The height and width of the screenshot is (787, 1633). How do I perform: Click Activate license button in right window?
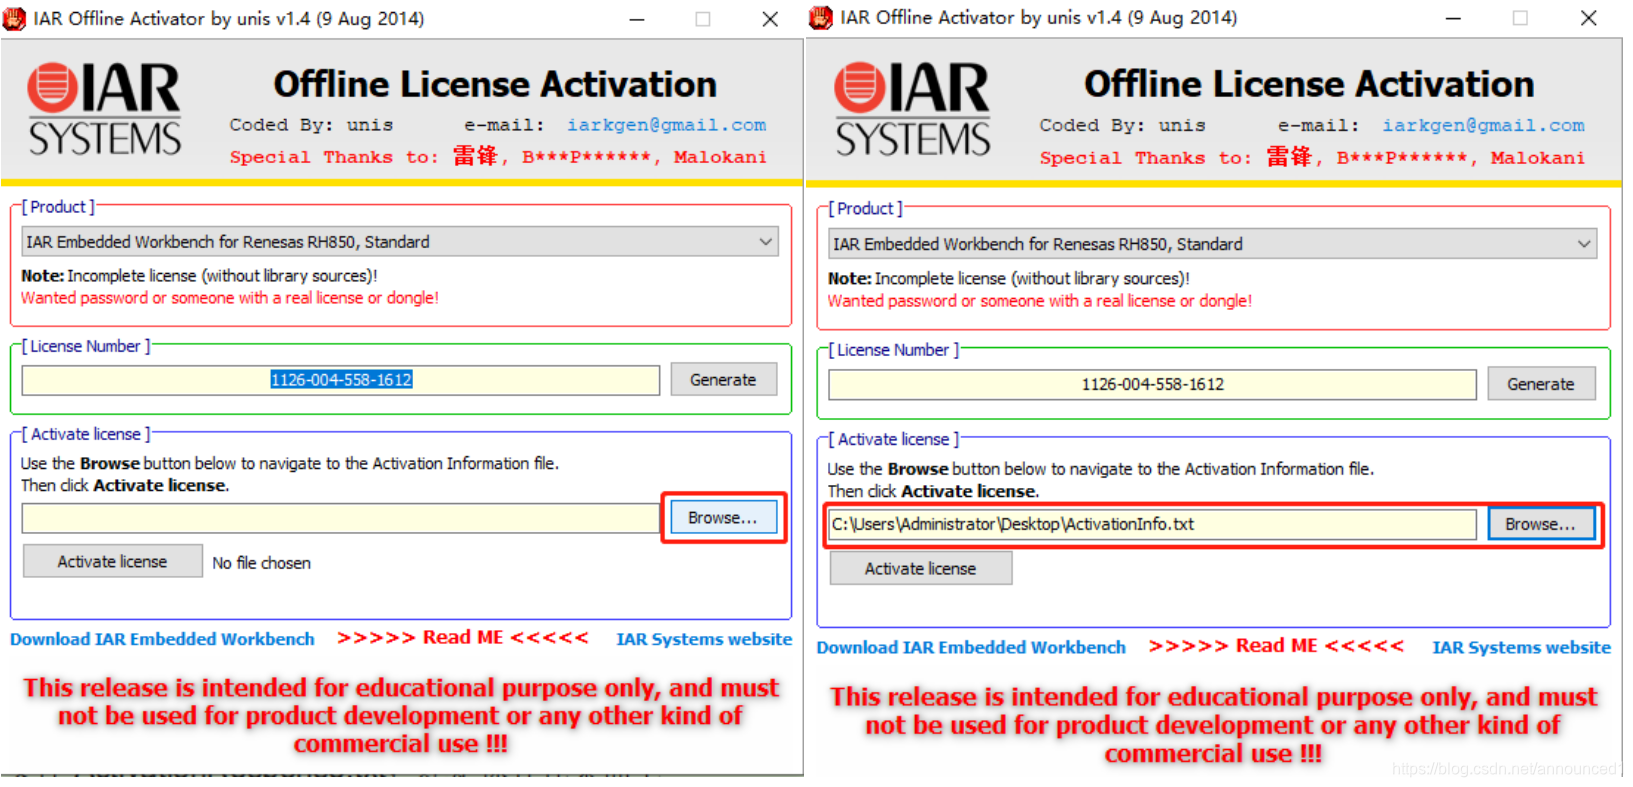click(920, 568)
